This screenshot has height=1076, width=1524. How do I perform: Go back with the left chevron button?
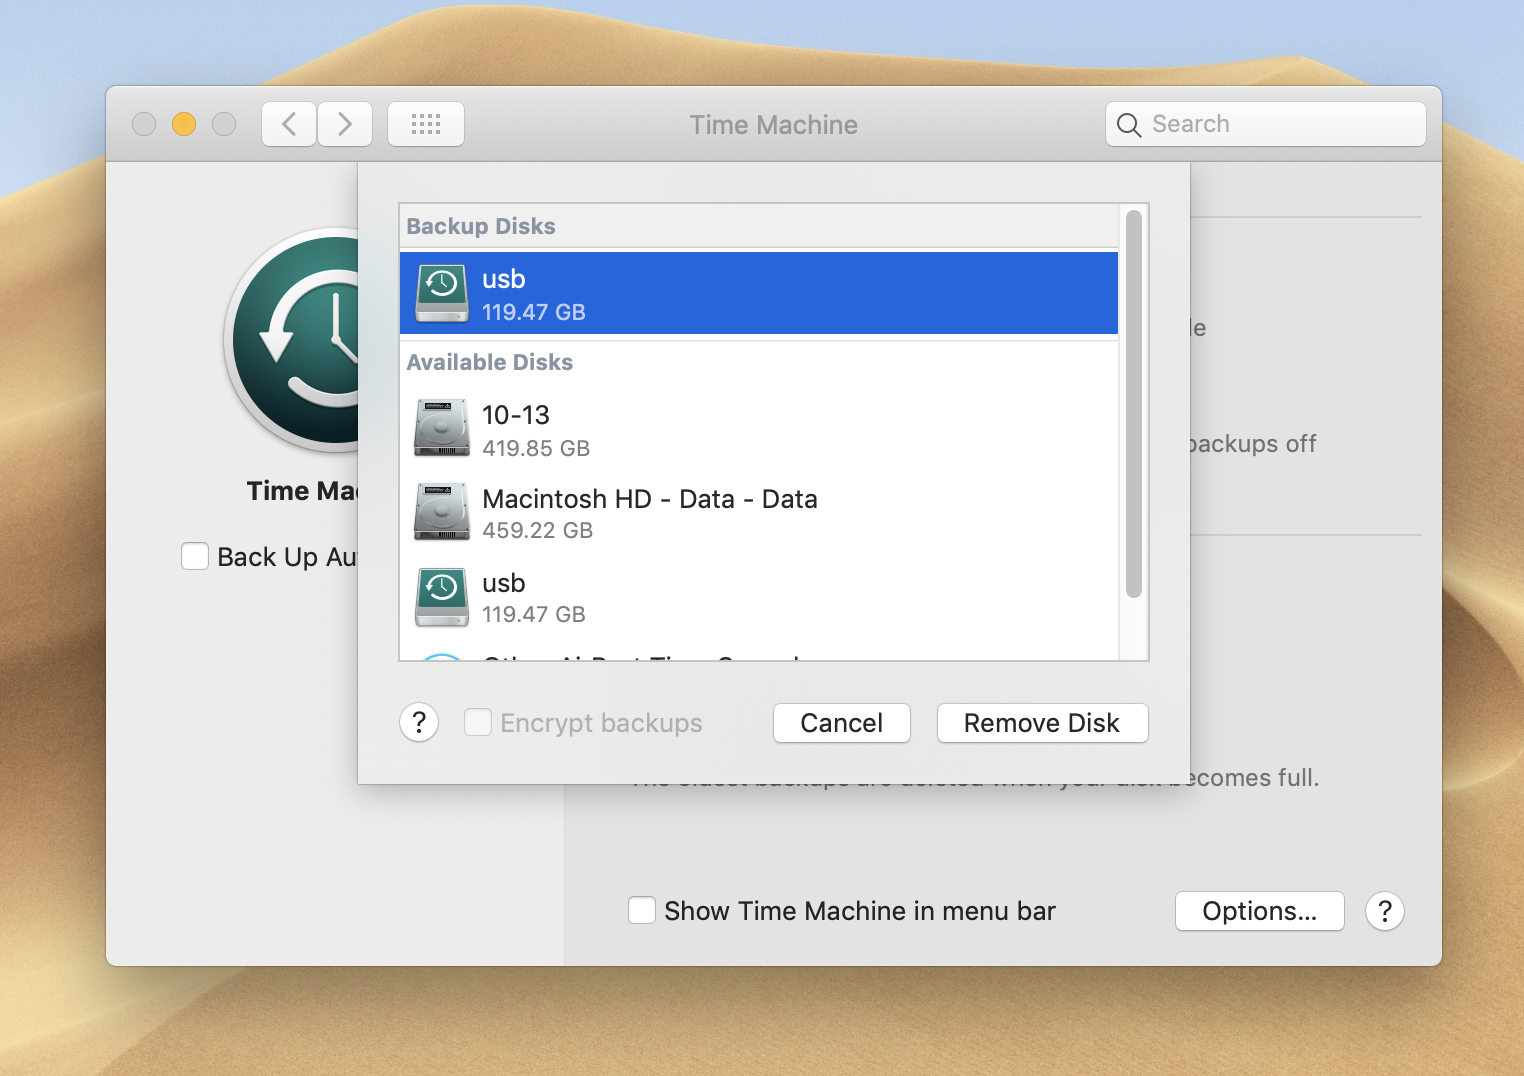coord(289,124)
